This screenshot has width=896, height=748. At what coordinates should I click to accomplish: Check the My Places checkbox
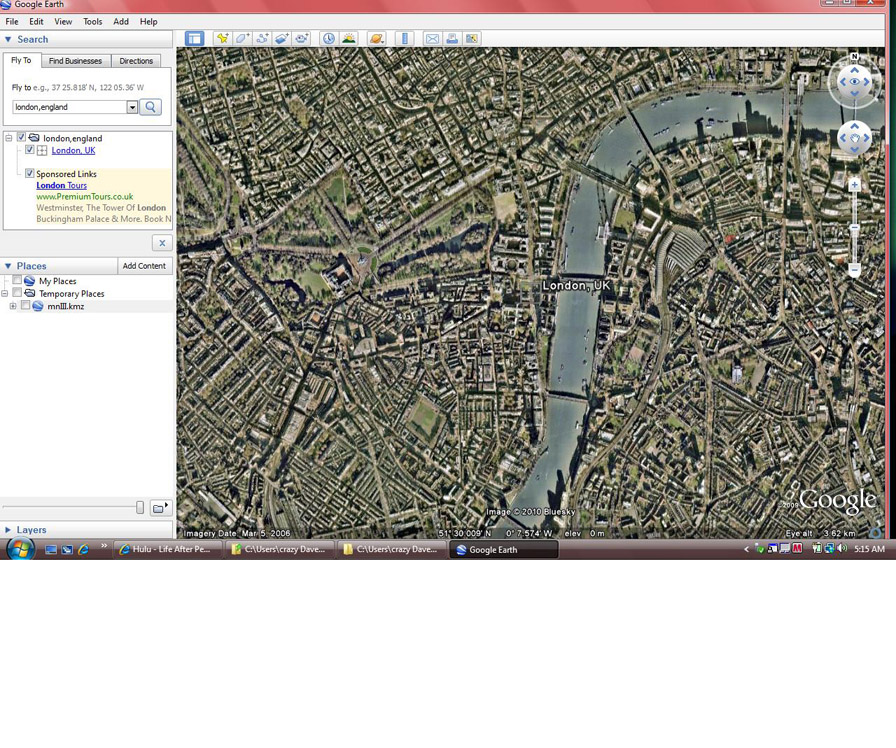click(x=17, y=281)
